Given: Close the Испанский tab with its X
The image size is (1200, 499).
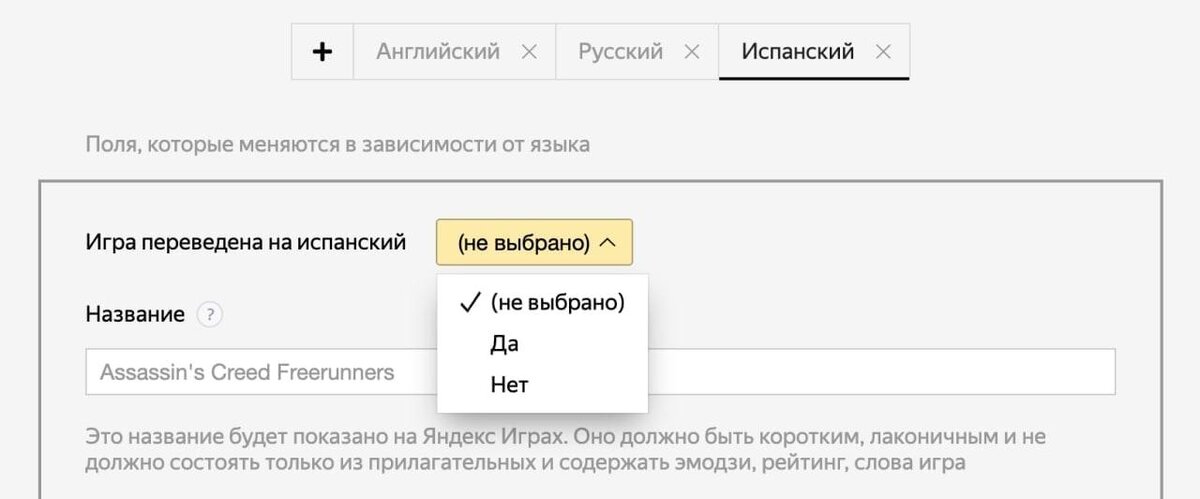Looking at the screenshot, I should point(883,52).
